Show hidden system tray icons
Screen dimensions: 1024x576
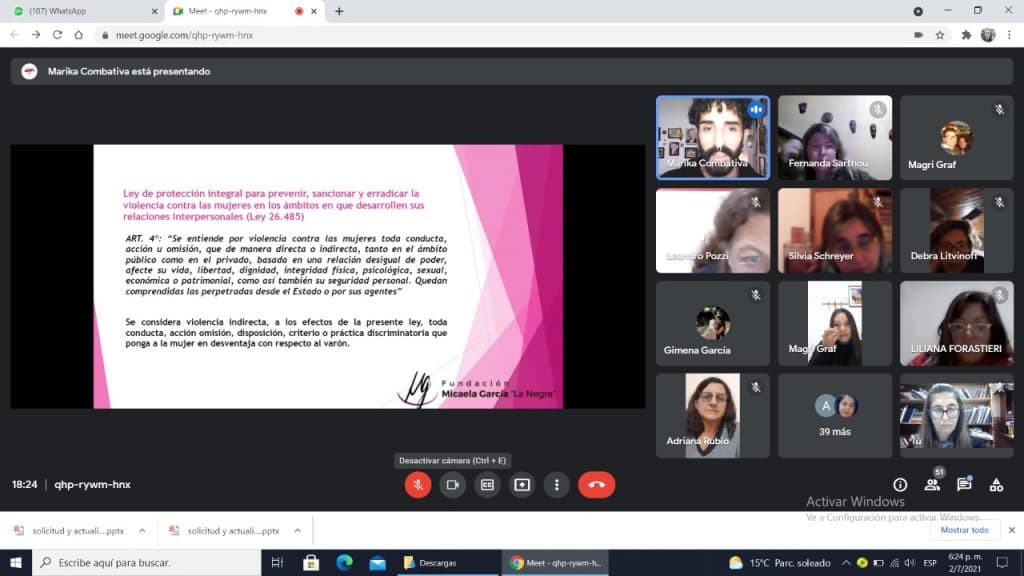coord(846,562)
